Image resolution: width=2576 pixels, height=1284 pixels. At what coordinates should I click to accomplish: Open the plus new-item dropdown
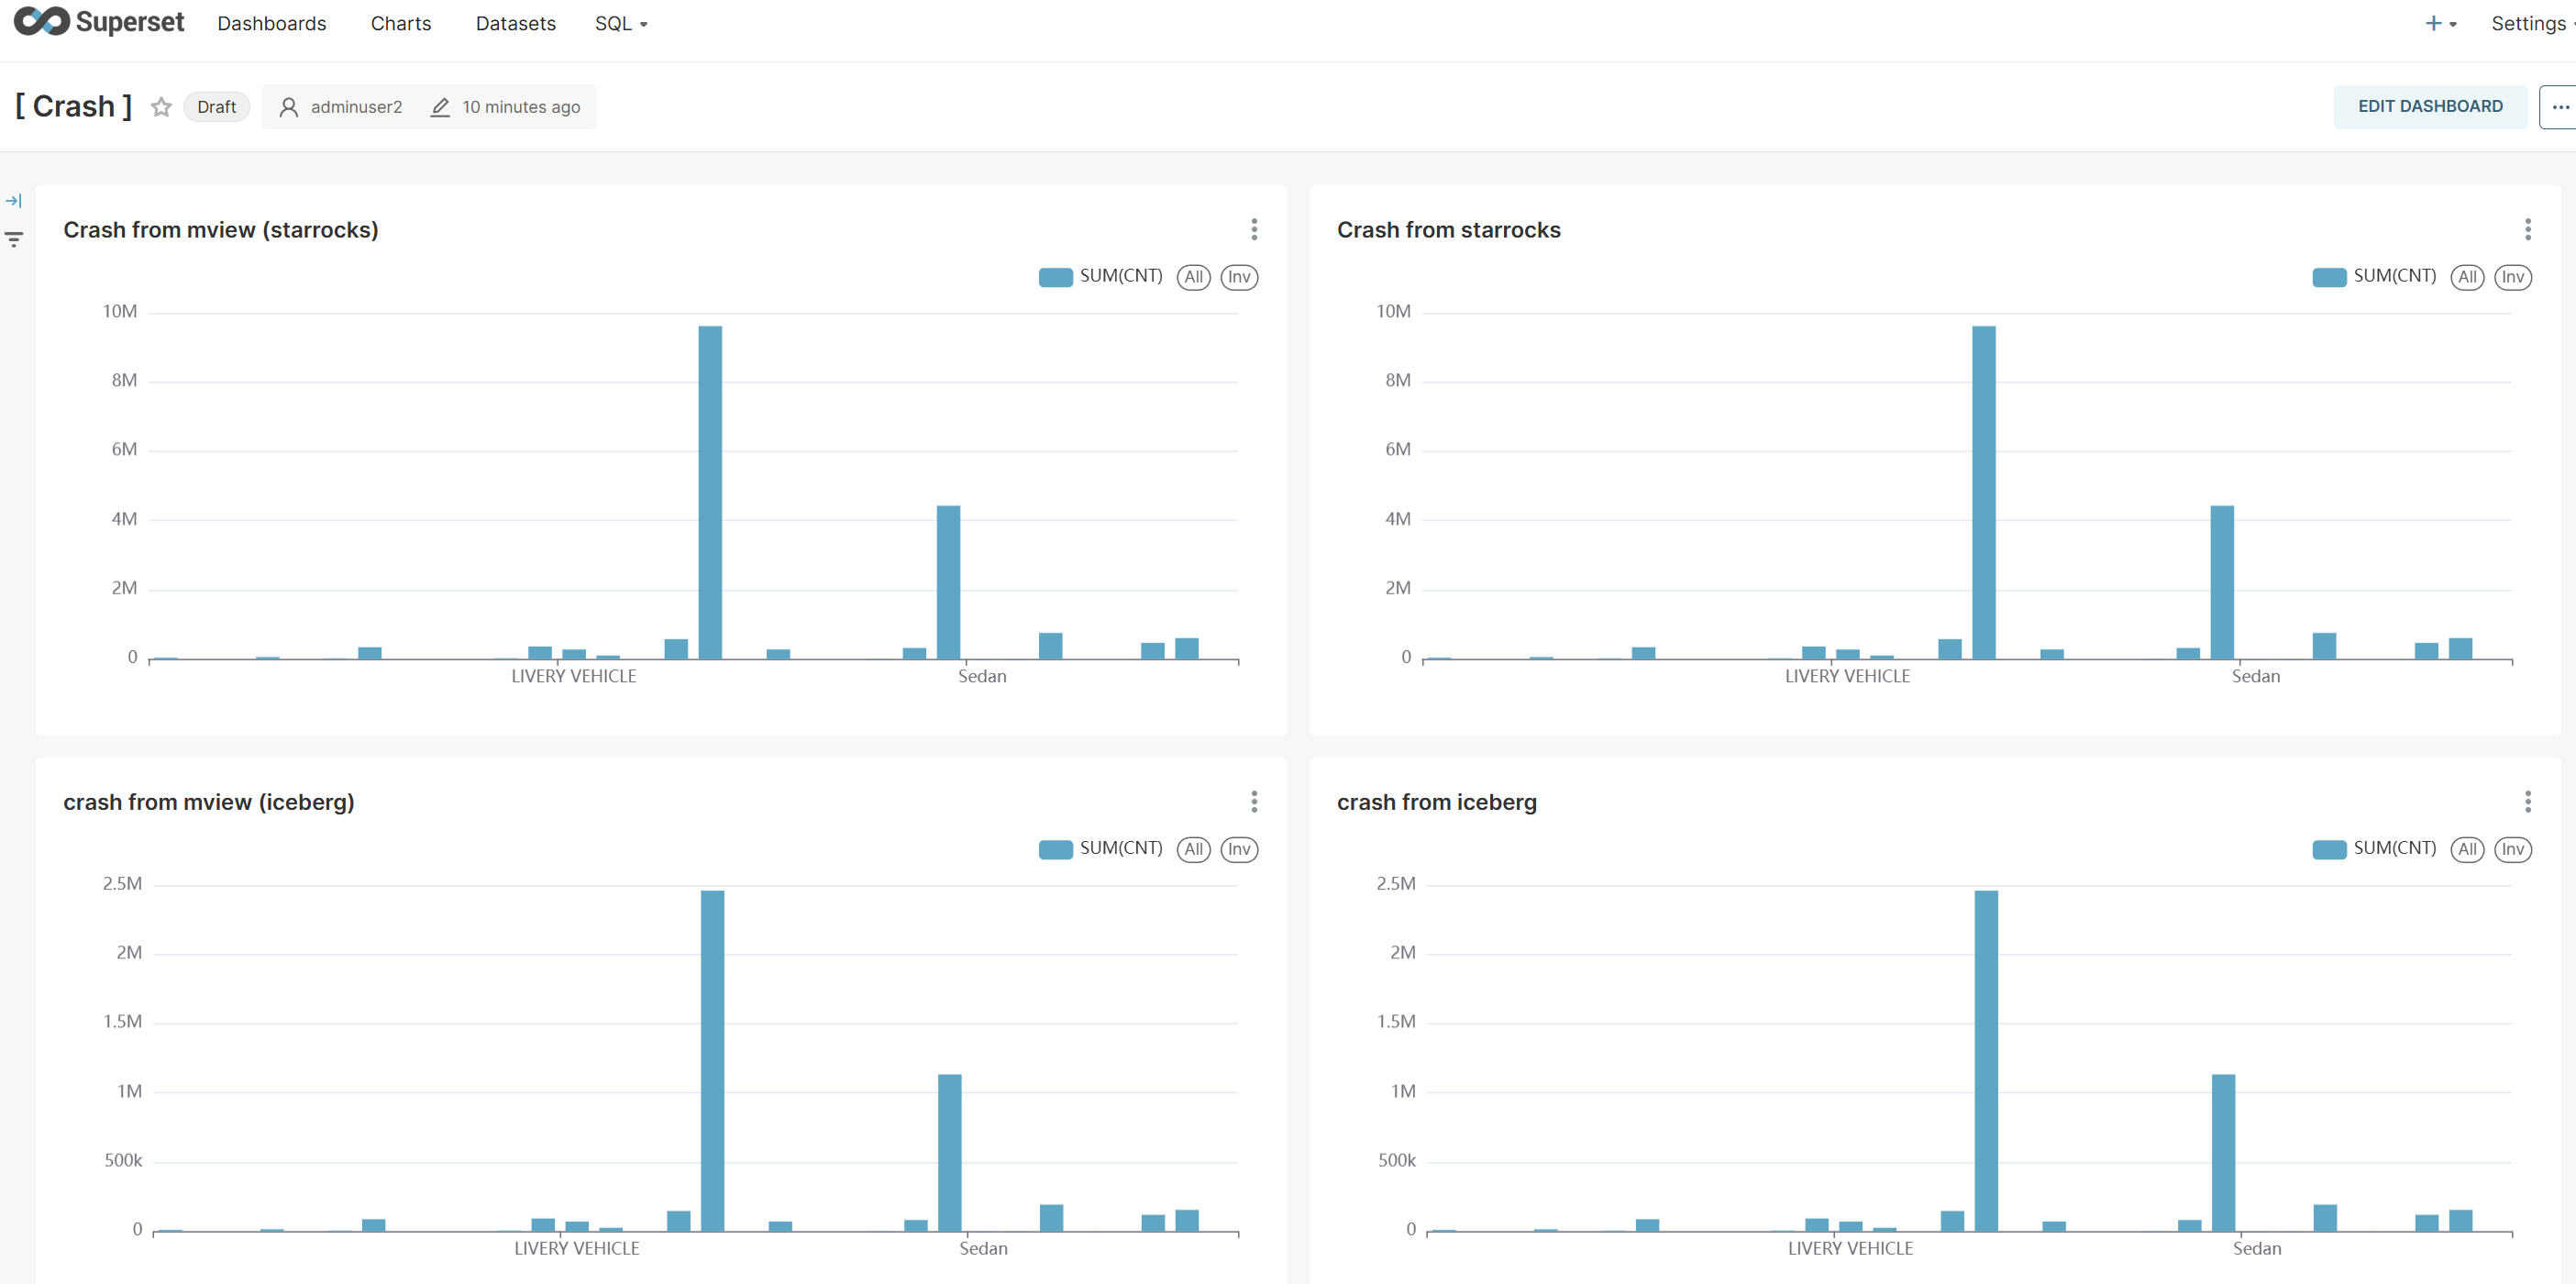tap(2440, 23)
